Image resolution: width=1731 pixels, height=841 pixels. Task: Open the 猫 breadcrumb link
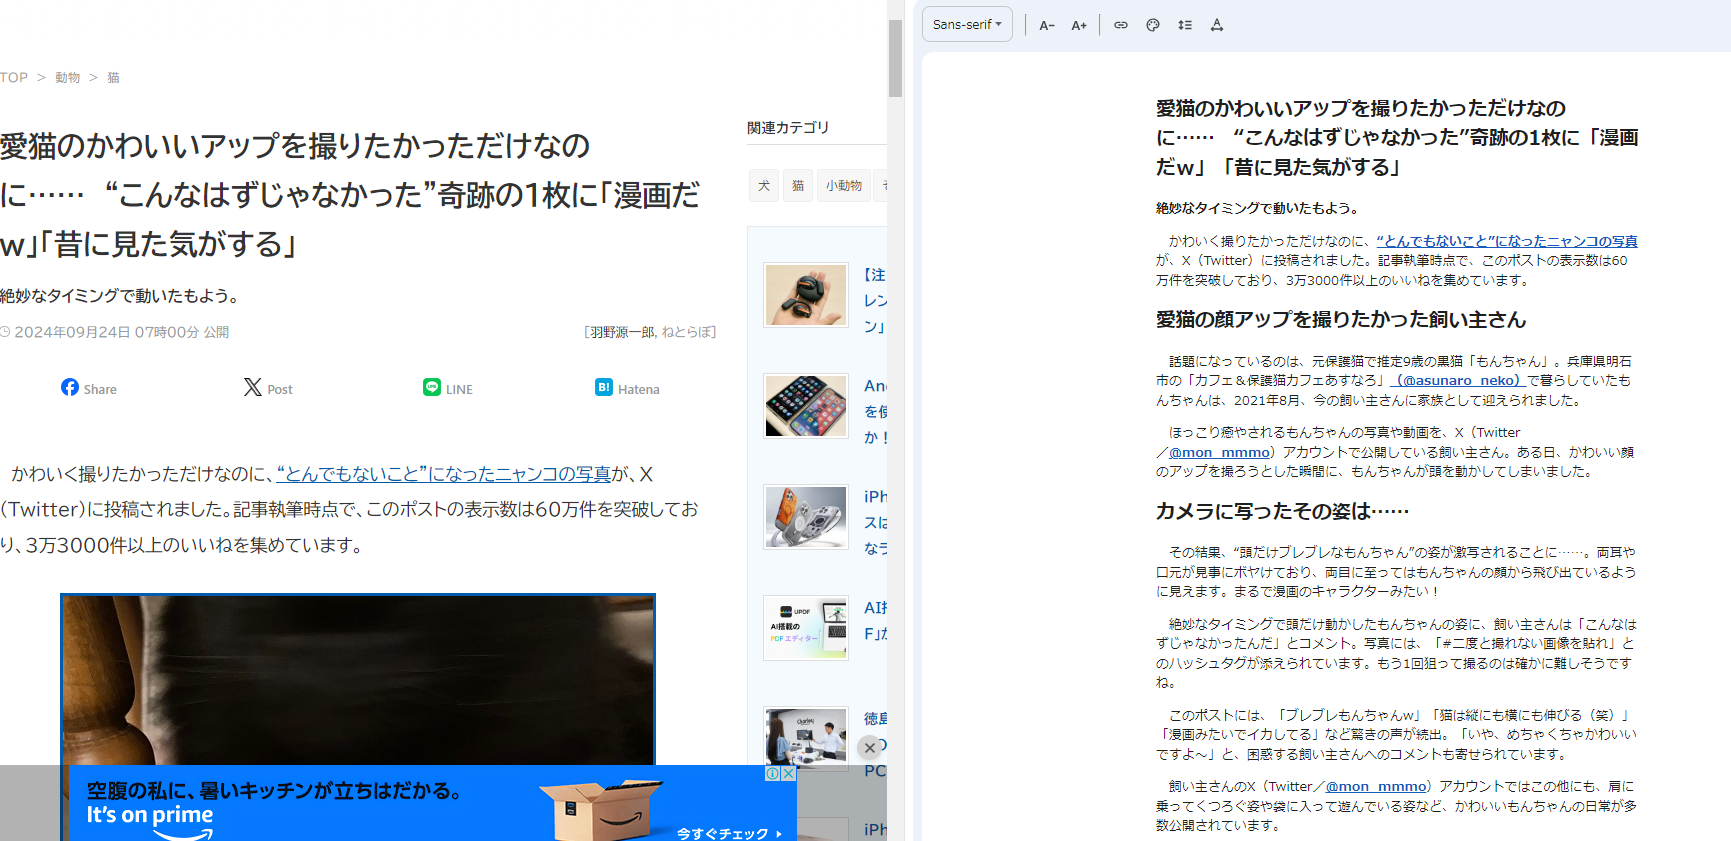[113, 77]
